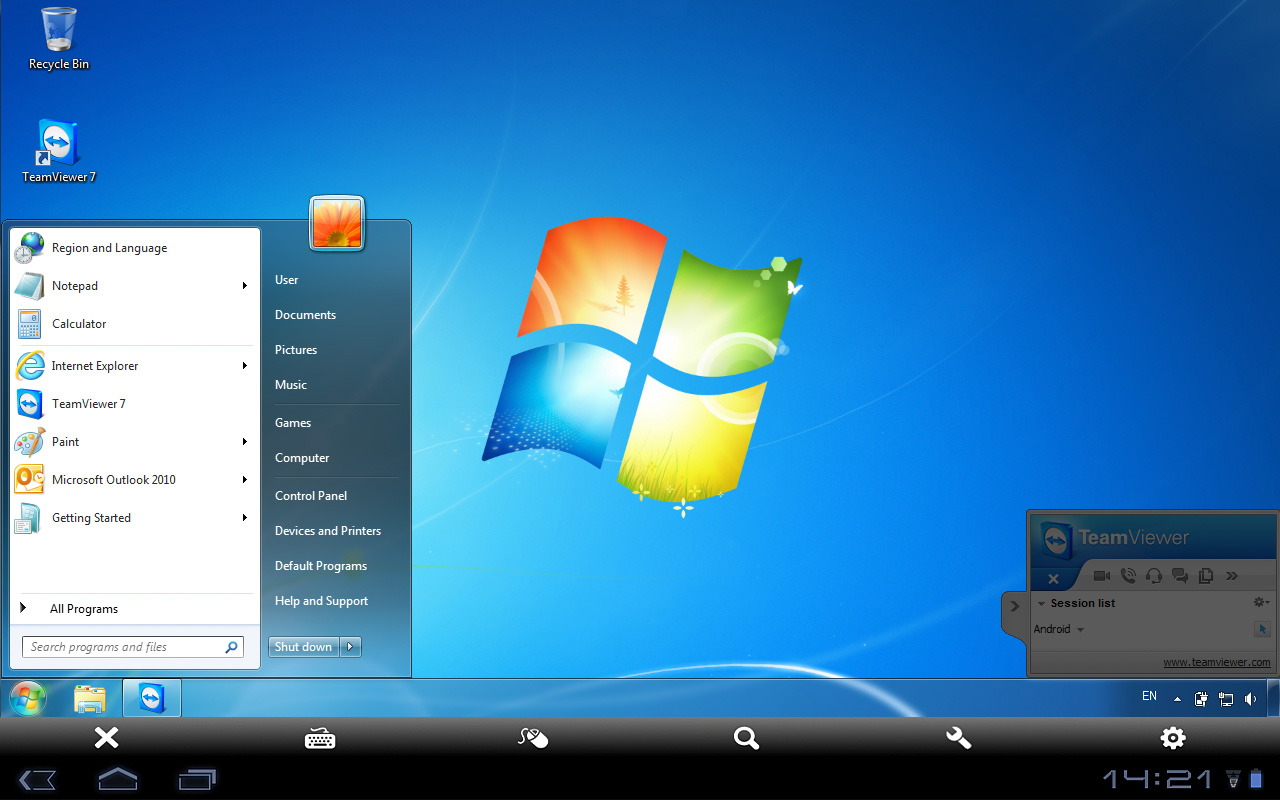Open the gear settings in bottom toolbar

[1172, 738]
